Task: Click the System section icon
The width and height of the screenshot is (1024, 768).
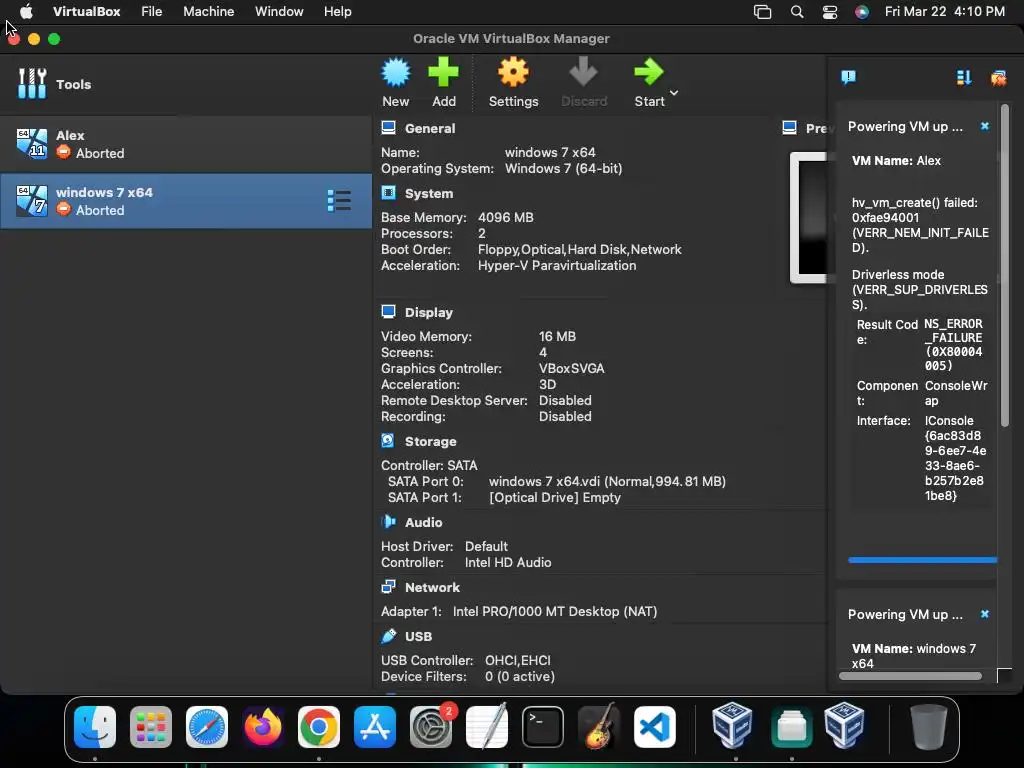Action: tap(389, 193)
